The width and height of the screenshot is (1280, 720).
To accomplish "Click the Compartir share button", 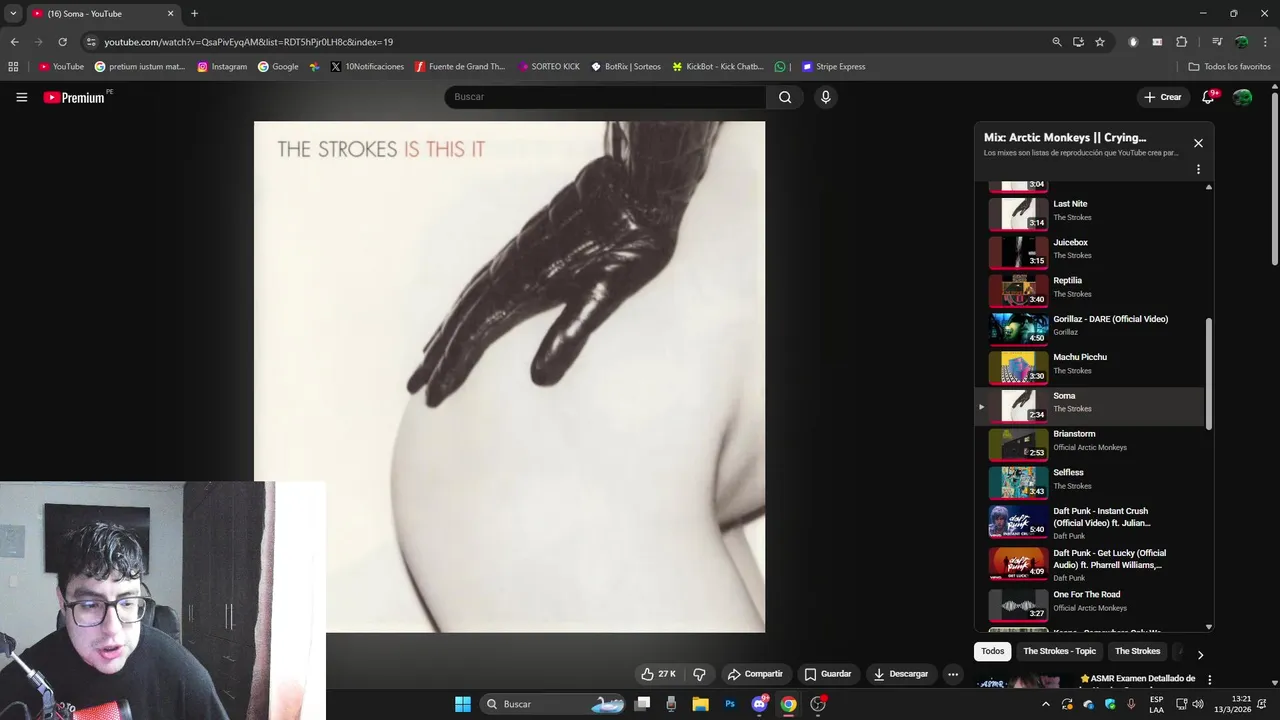I will click(x=755, y=674).
